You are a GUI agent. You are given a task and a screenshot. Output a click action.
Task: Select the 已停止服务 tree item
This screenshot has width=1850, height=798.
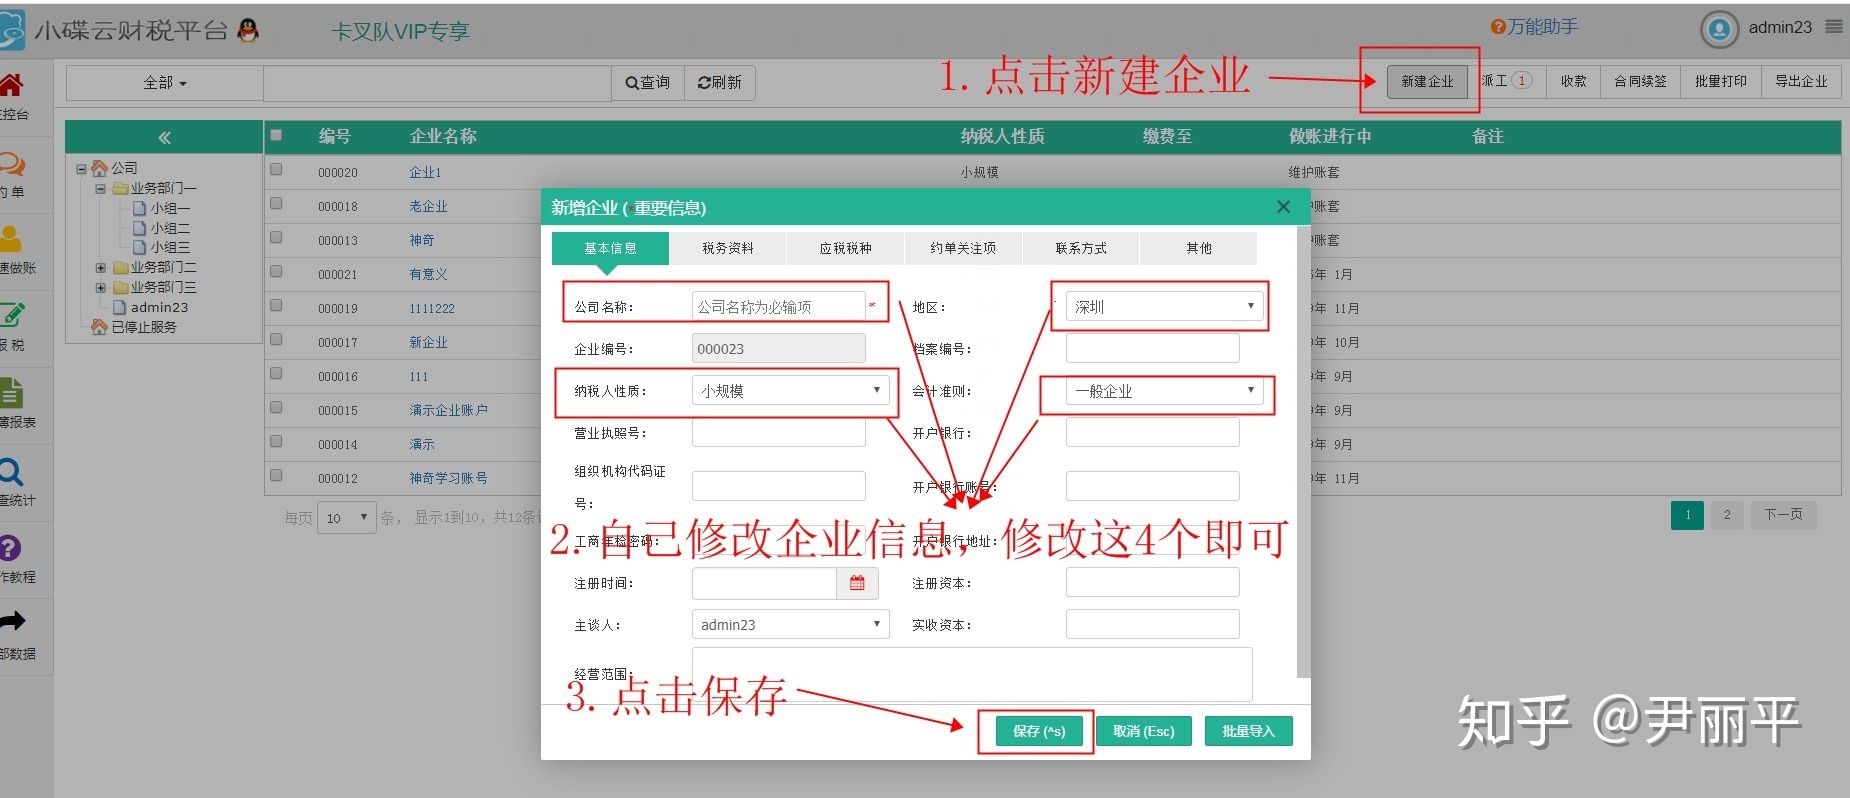[x=144, y=327]
